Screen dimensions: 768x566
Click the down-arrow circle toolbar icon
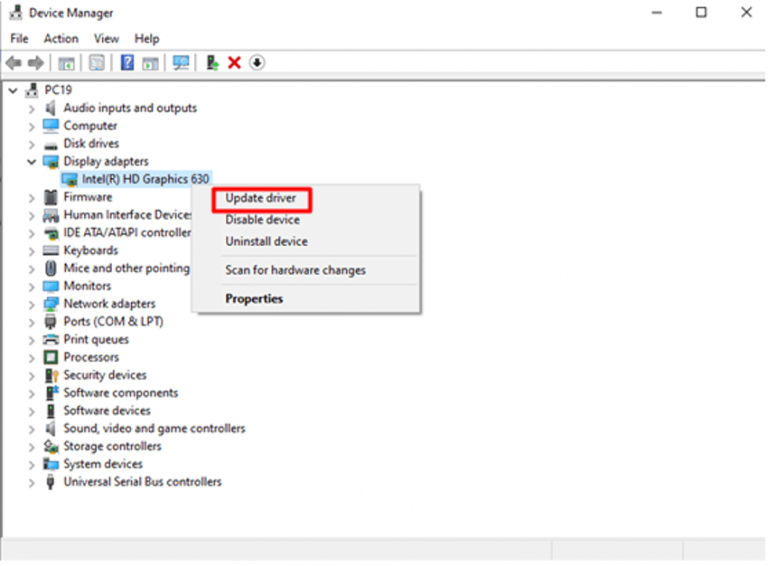pyautogui.click(x=257, y=63)
